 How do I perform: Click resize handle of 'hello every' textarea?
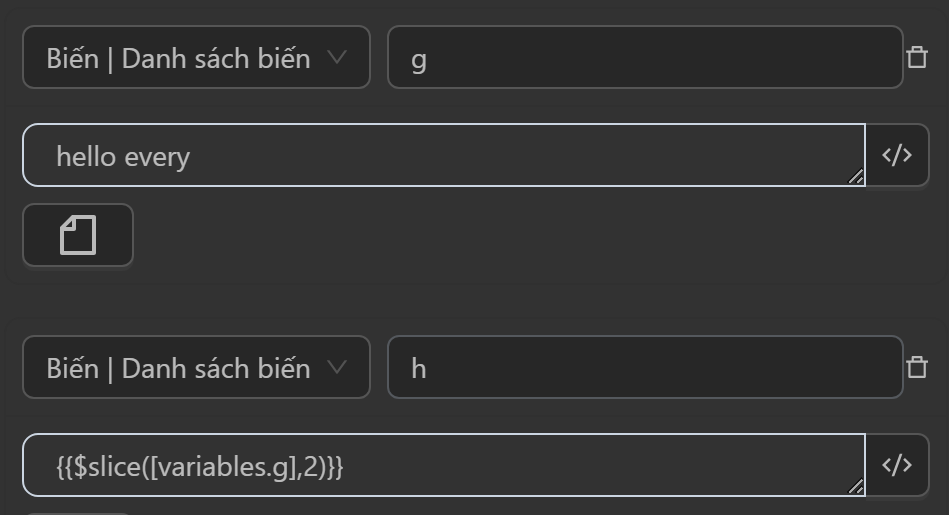[856, 177]
